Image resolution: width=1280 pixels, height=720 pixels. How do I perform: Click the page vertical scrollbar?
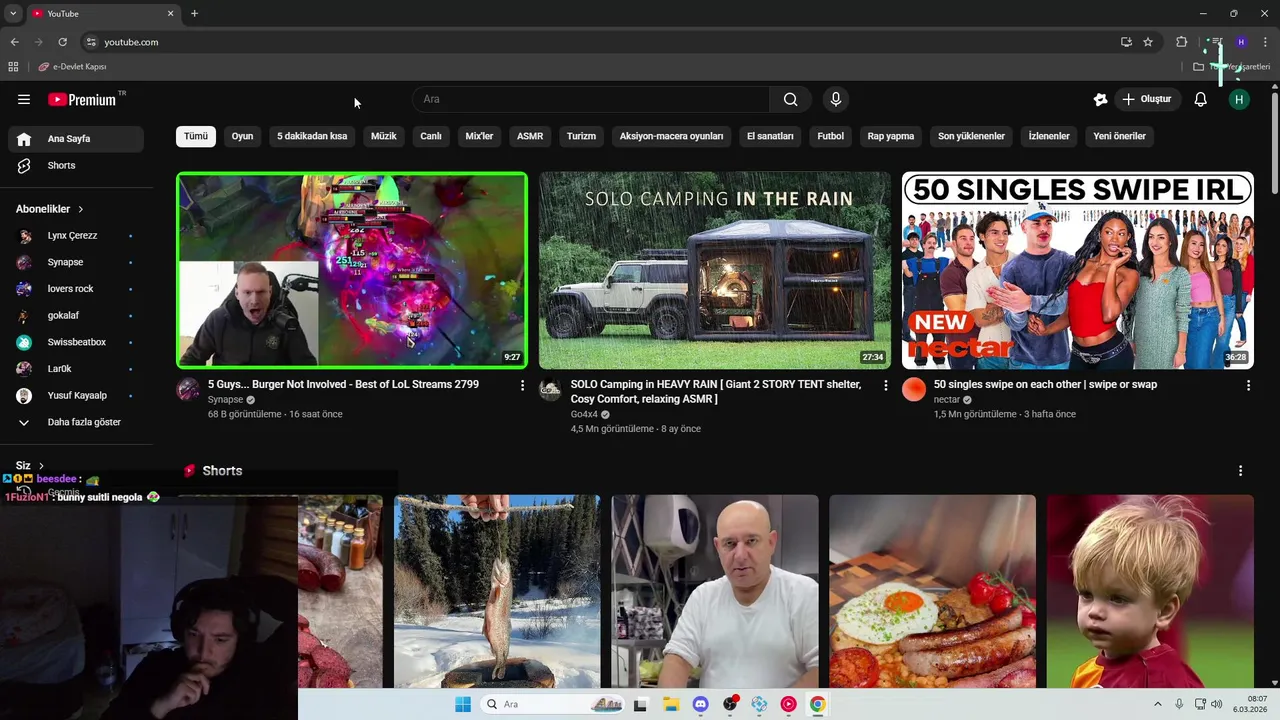click(x=1274, y=145)
